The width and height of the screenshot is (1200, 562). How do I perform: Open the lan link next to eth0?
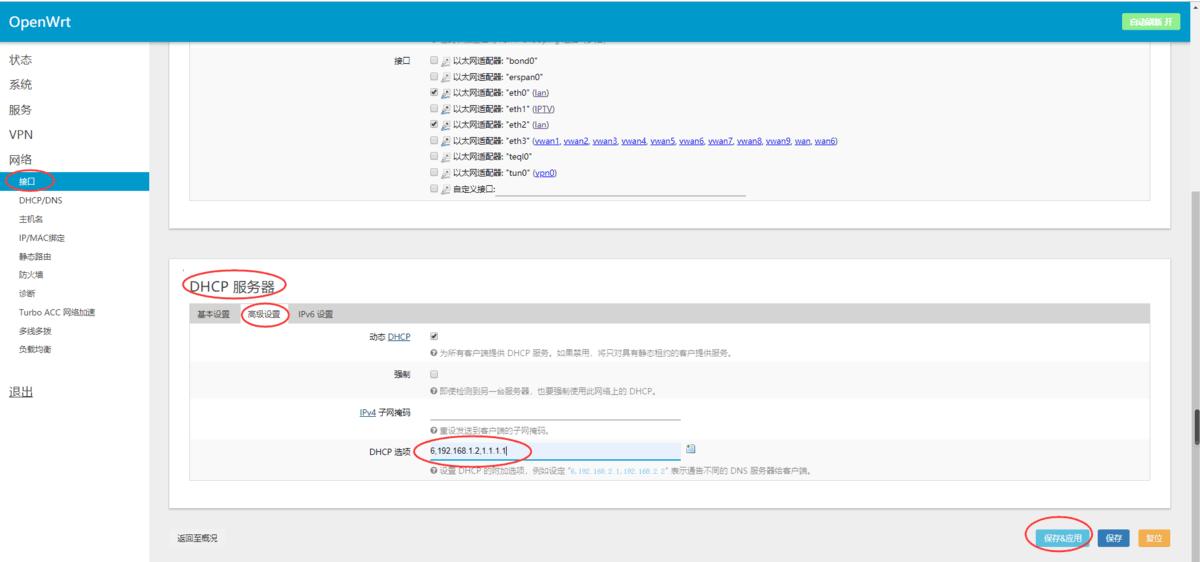[x=541, y=93]
